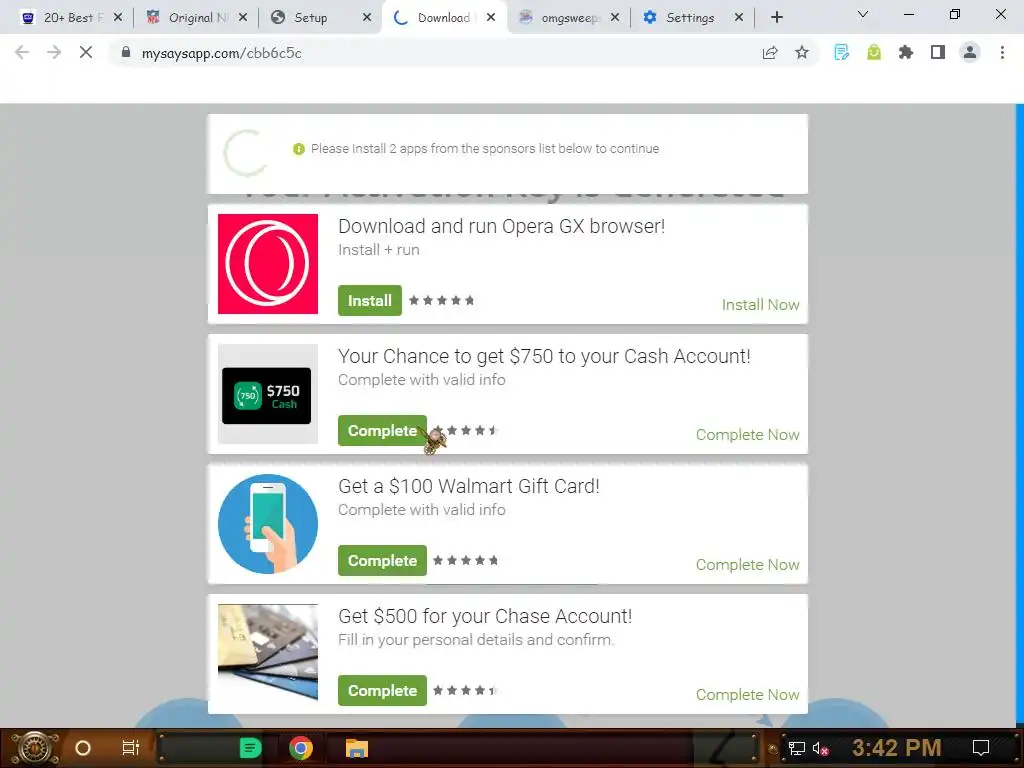Click the $100 Walmart Gift Card title

468,486
